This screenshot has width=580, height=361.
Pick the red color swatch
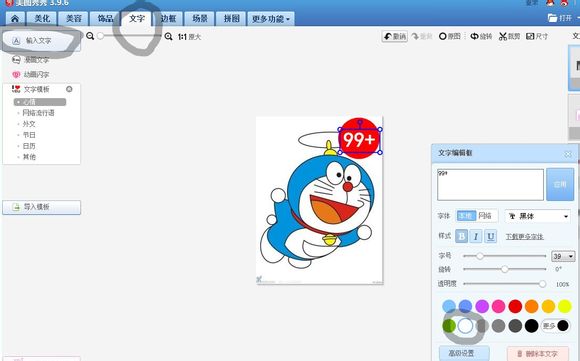pyautogui.click(x=515, y=306)
